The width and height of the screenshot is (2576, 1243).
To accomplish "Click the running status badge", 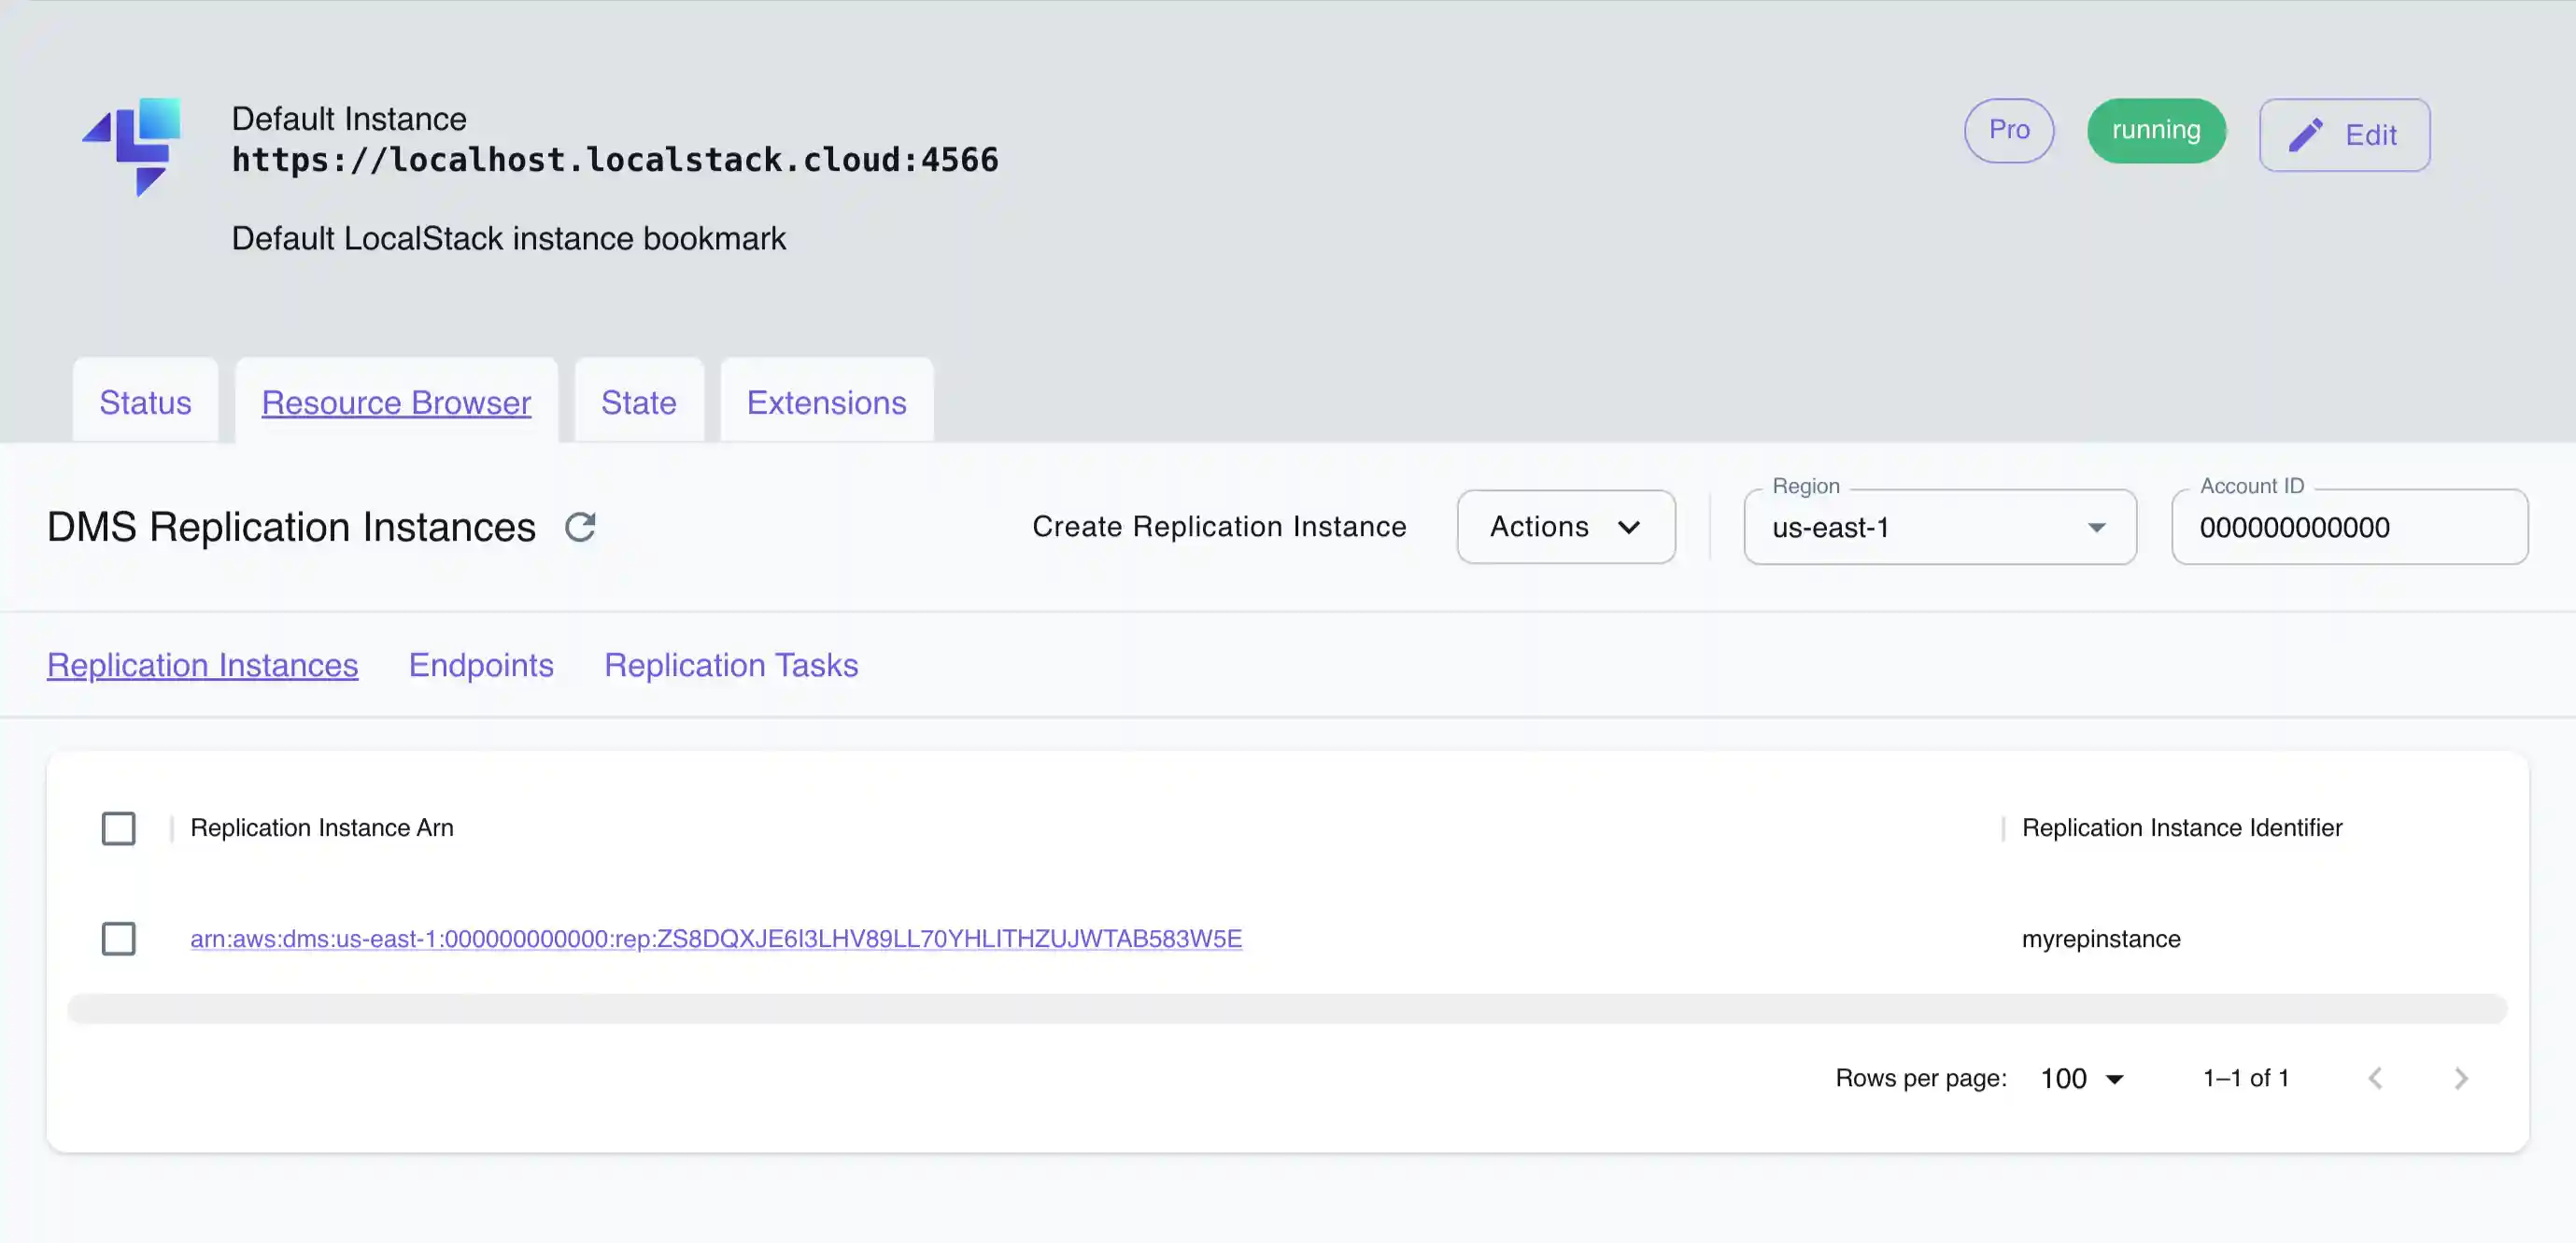I will click(2155, 130).
